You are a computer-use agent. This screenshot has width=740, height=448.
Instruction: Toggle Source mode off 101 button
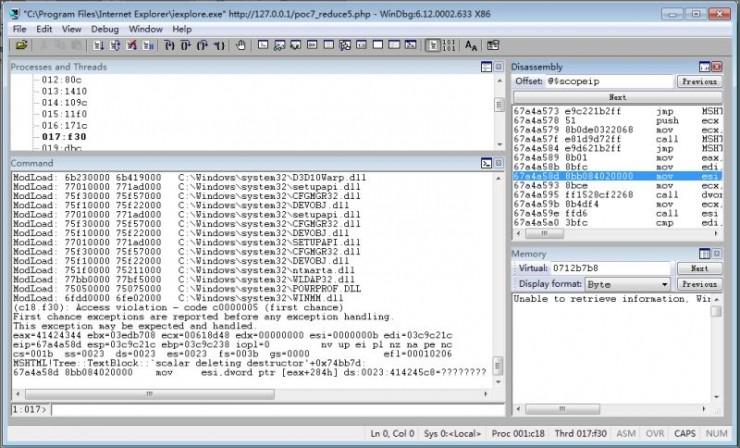click(448, 45)
